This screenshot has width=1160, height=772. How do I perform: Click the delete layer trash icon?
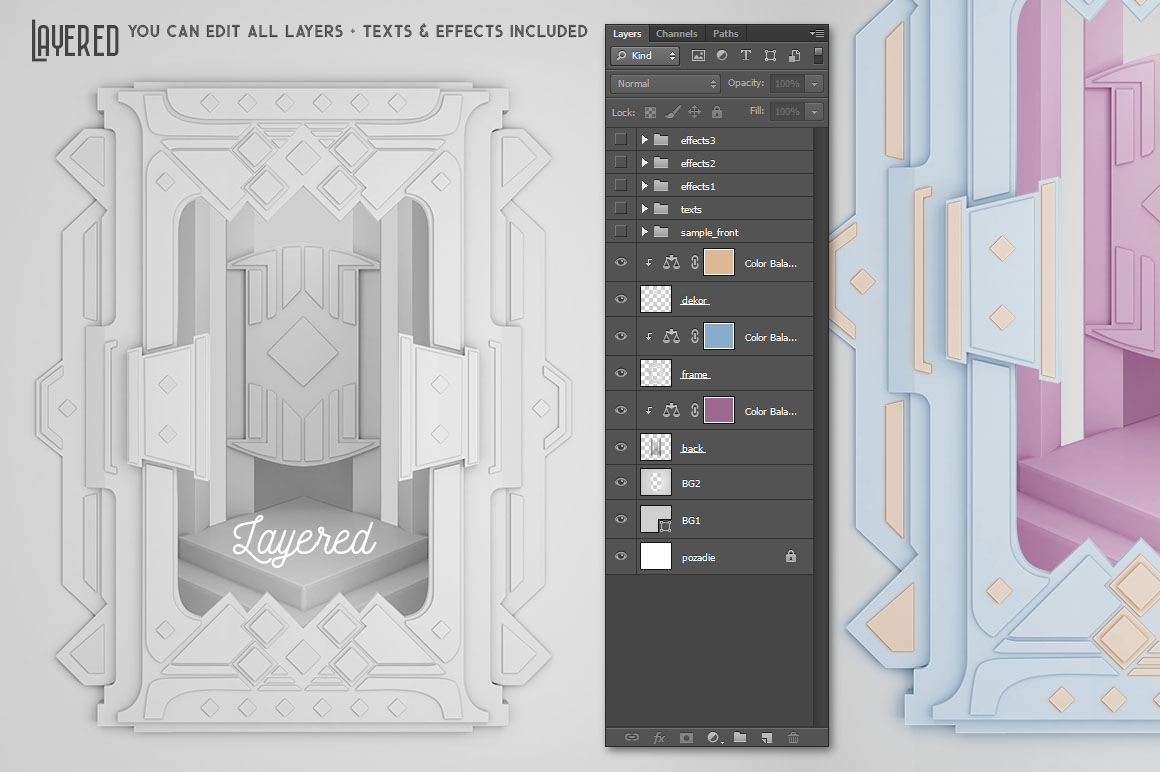click(793, 738)
